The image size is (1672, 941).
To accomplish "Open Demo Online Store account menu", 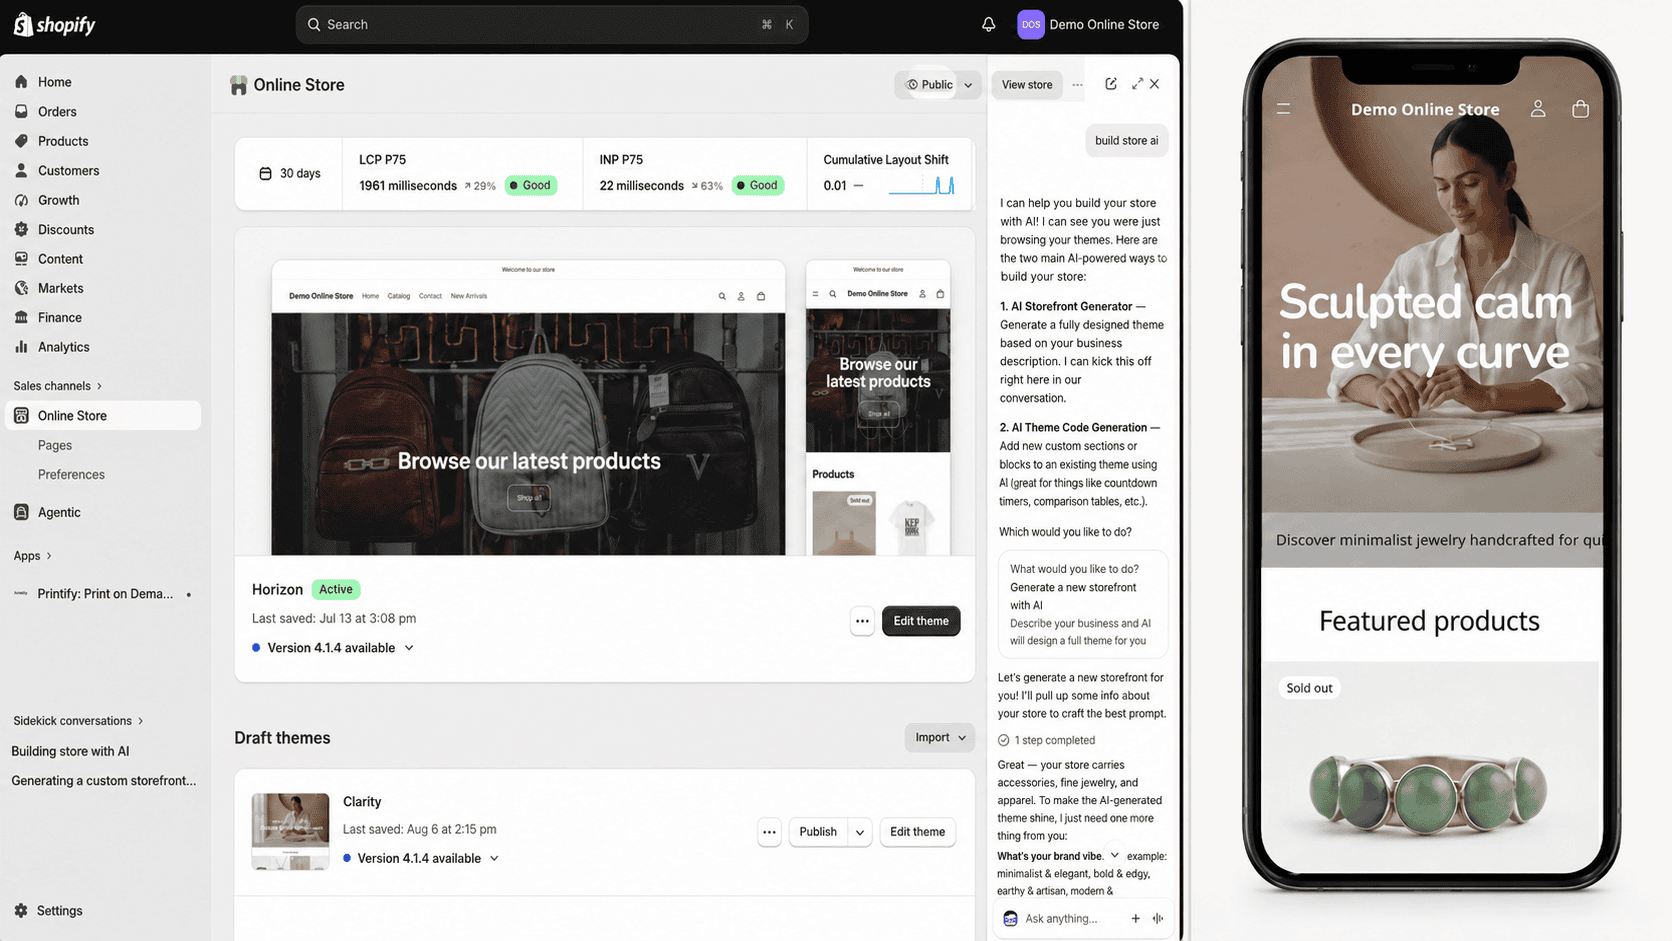I will point(1089,24).
